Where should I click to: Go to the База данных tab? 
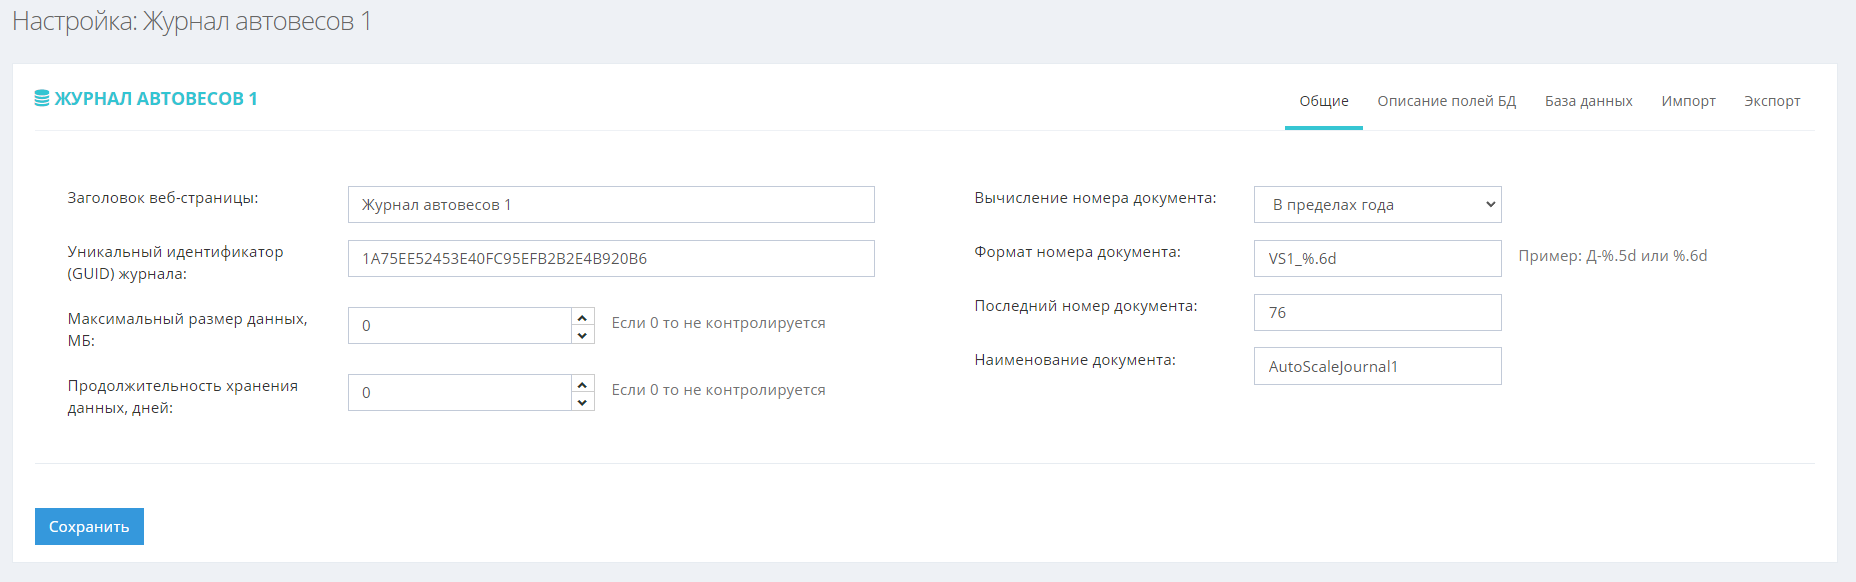pyautogui.click(x=1588, y=101)
